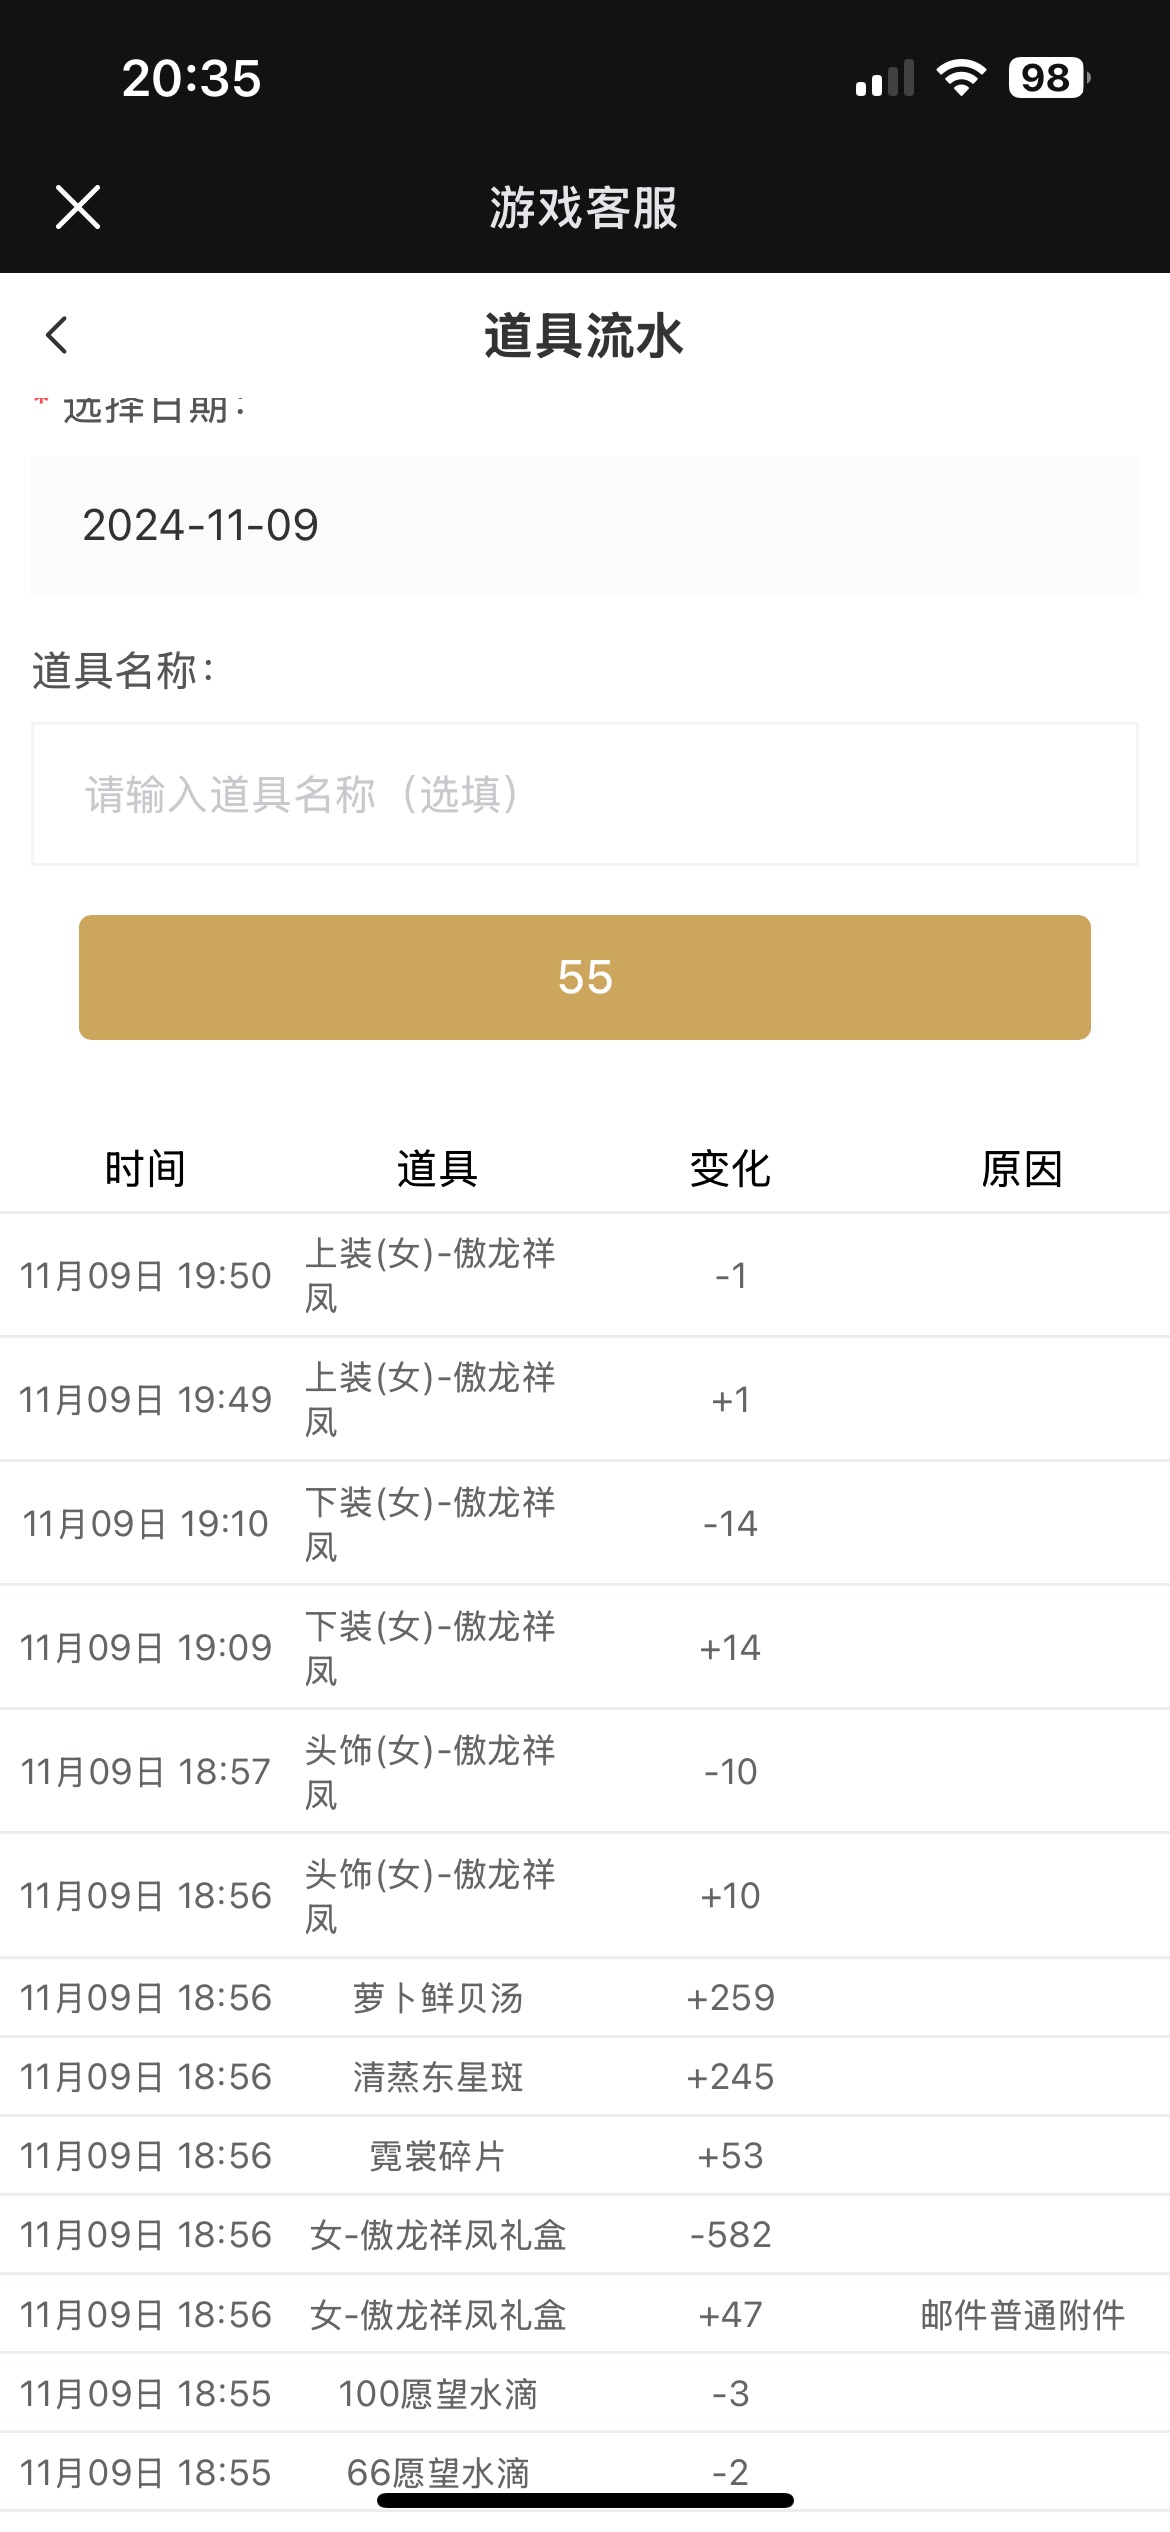Screen dimensions: 1170x2532
Task: Select the 原因 column header
Action: point(1022,1168)
